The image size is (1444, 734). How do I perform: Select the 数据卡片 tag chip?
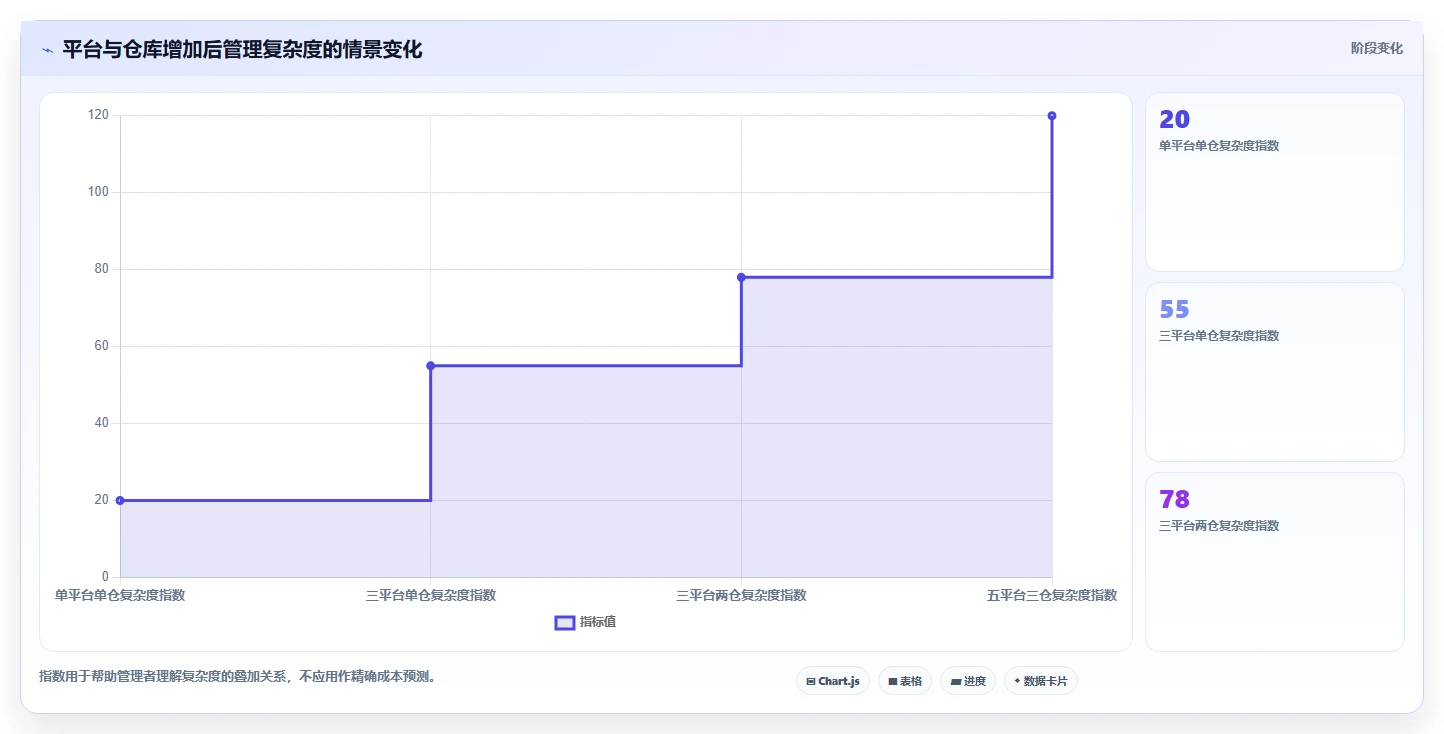point(1040,681)
